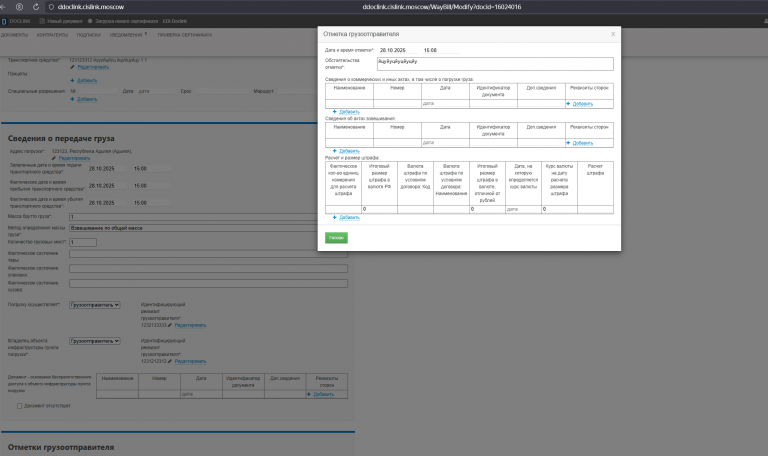This screenshot has height=456, width=768.
Task: Click 'Добавить' under the commercial acts table
Action: pos(349,112)
